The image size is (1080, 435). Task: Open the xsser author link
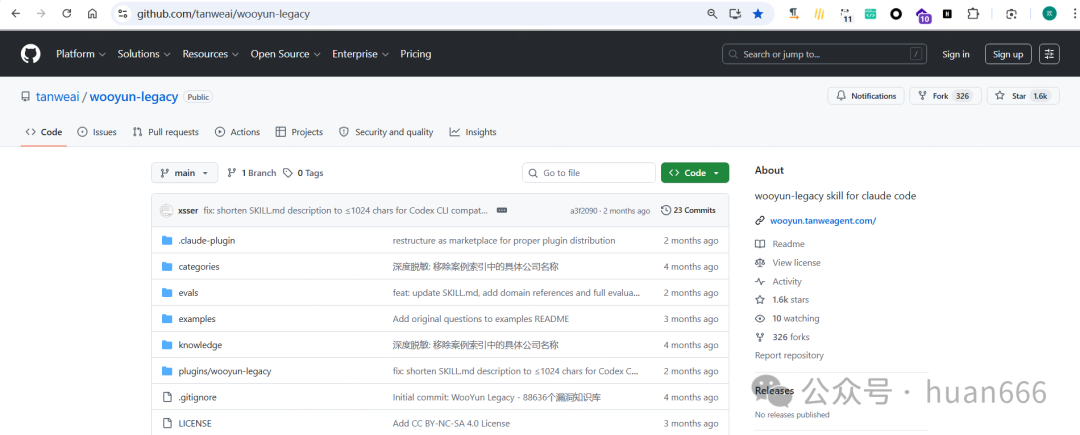(x=188, y=211)
